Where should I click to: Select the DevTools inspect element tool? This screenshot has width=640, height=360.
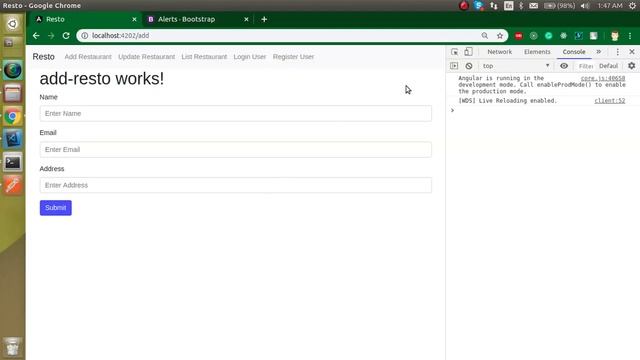(x=454, y=52)
